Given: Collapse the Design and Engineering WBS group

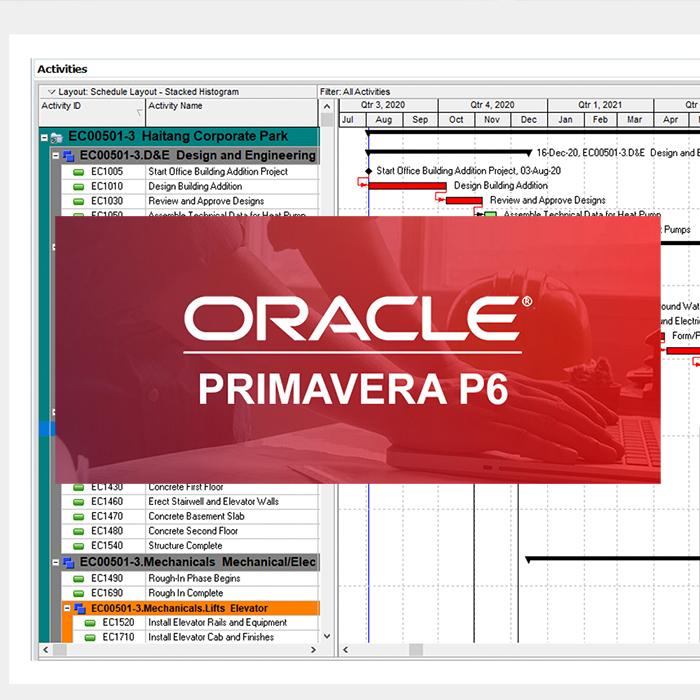Looking at the screenshot, I should pos(56,156).
